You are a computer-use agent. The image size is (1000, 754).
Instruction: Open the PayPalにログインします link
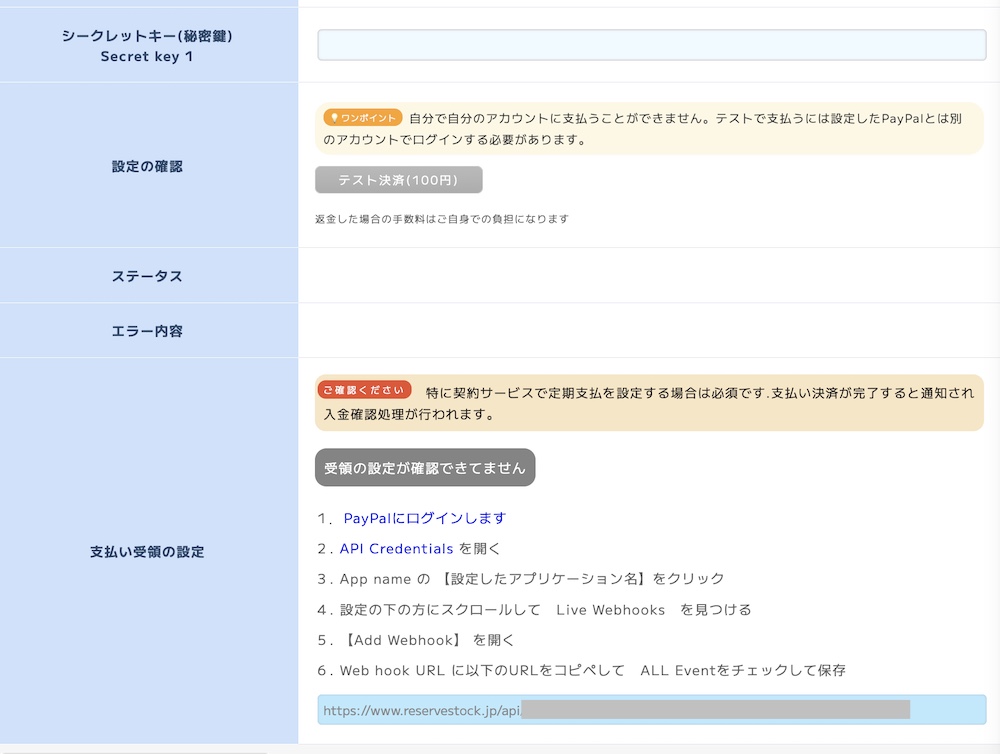click(424, 518)
